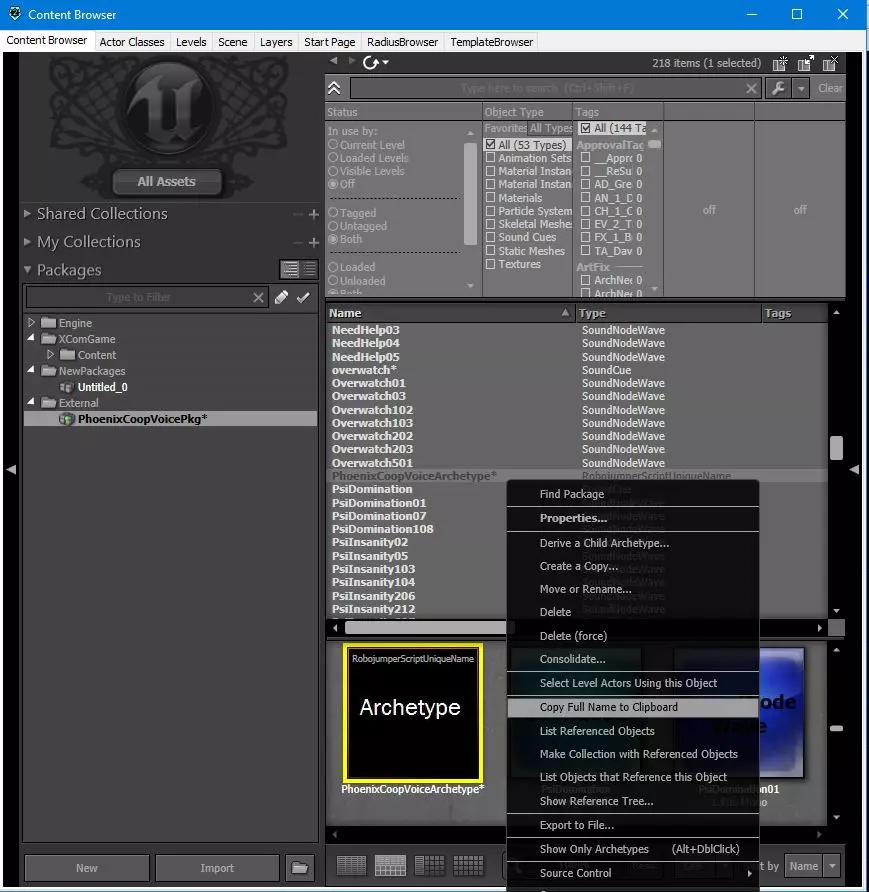Select list-only view layout icon
The width and height of the screenshot is (869, 892).
pos(351,866)
